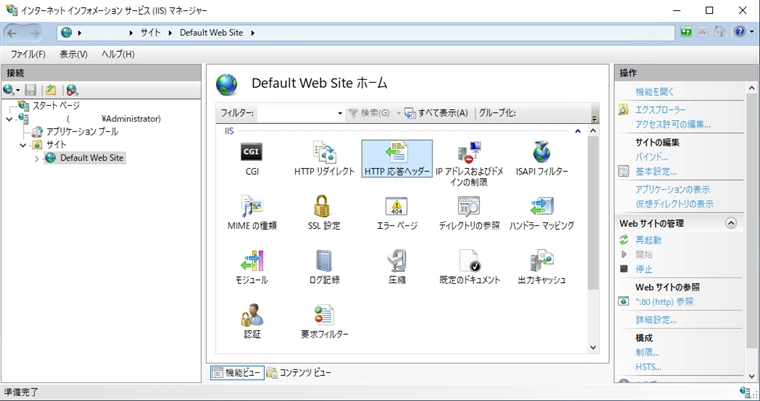
Task: Open 圧縮 feature icon
Action: click(396, 260)
